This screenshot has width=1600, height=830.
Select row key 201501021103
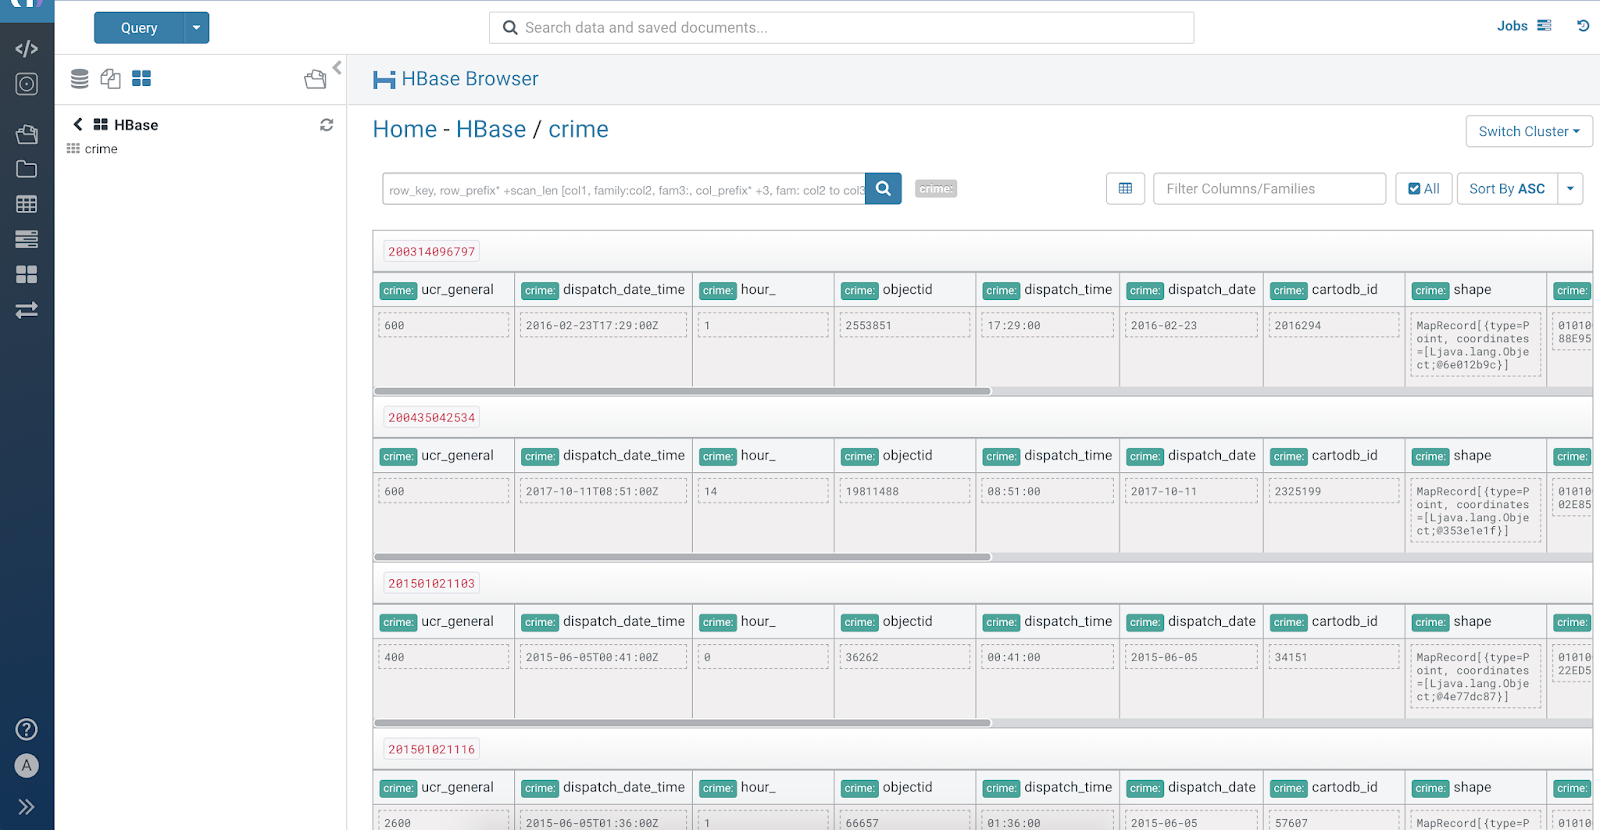431,584
